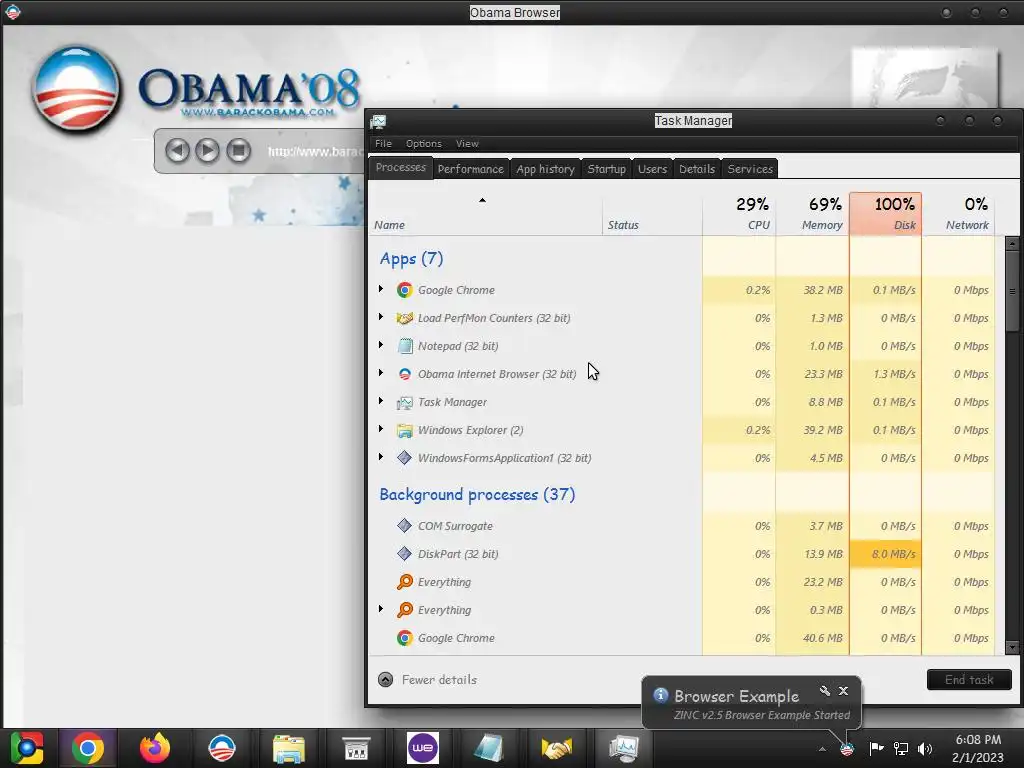Viewport: 1024px width, 768px height.
Task: Click the first Everything magnifier icon
Action: point(404,581)
